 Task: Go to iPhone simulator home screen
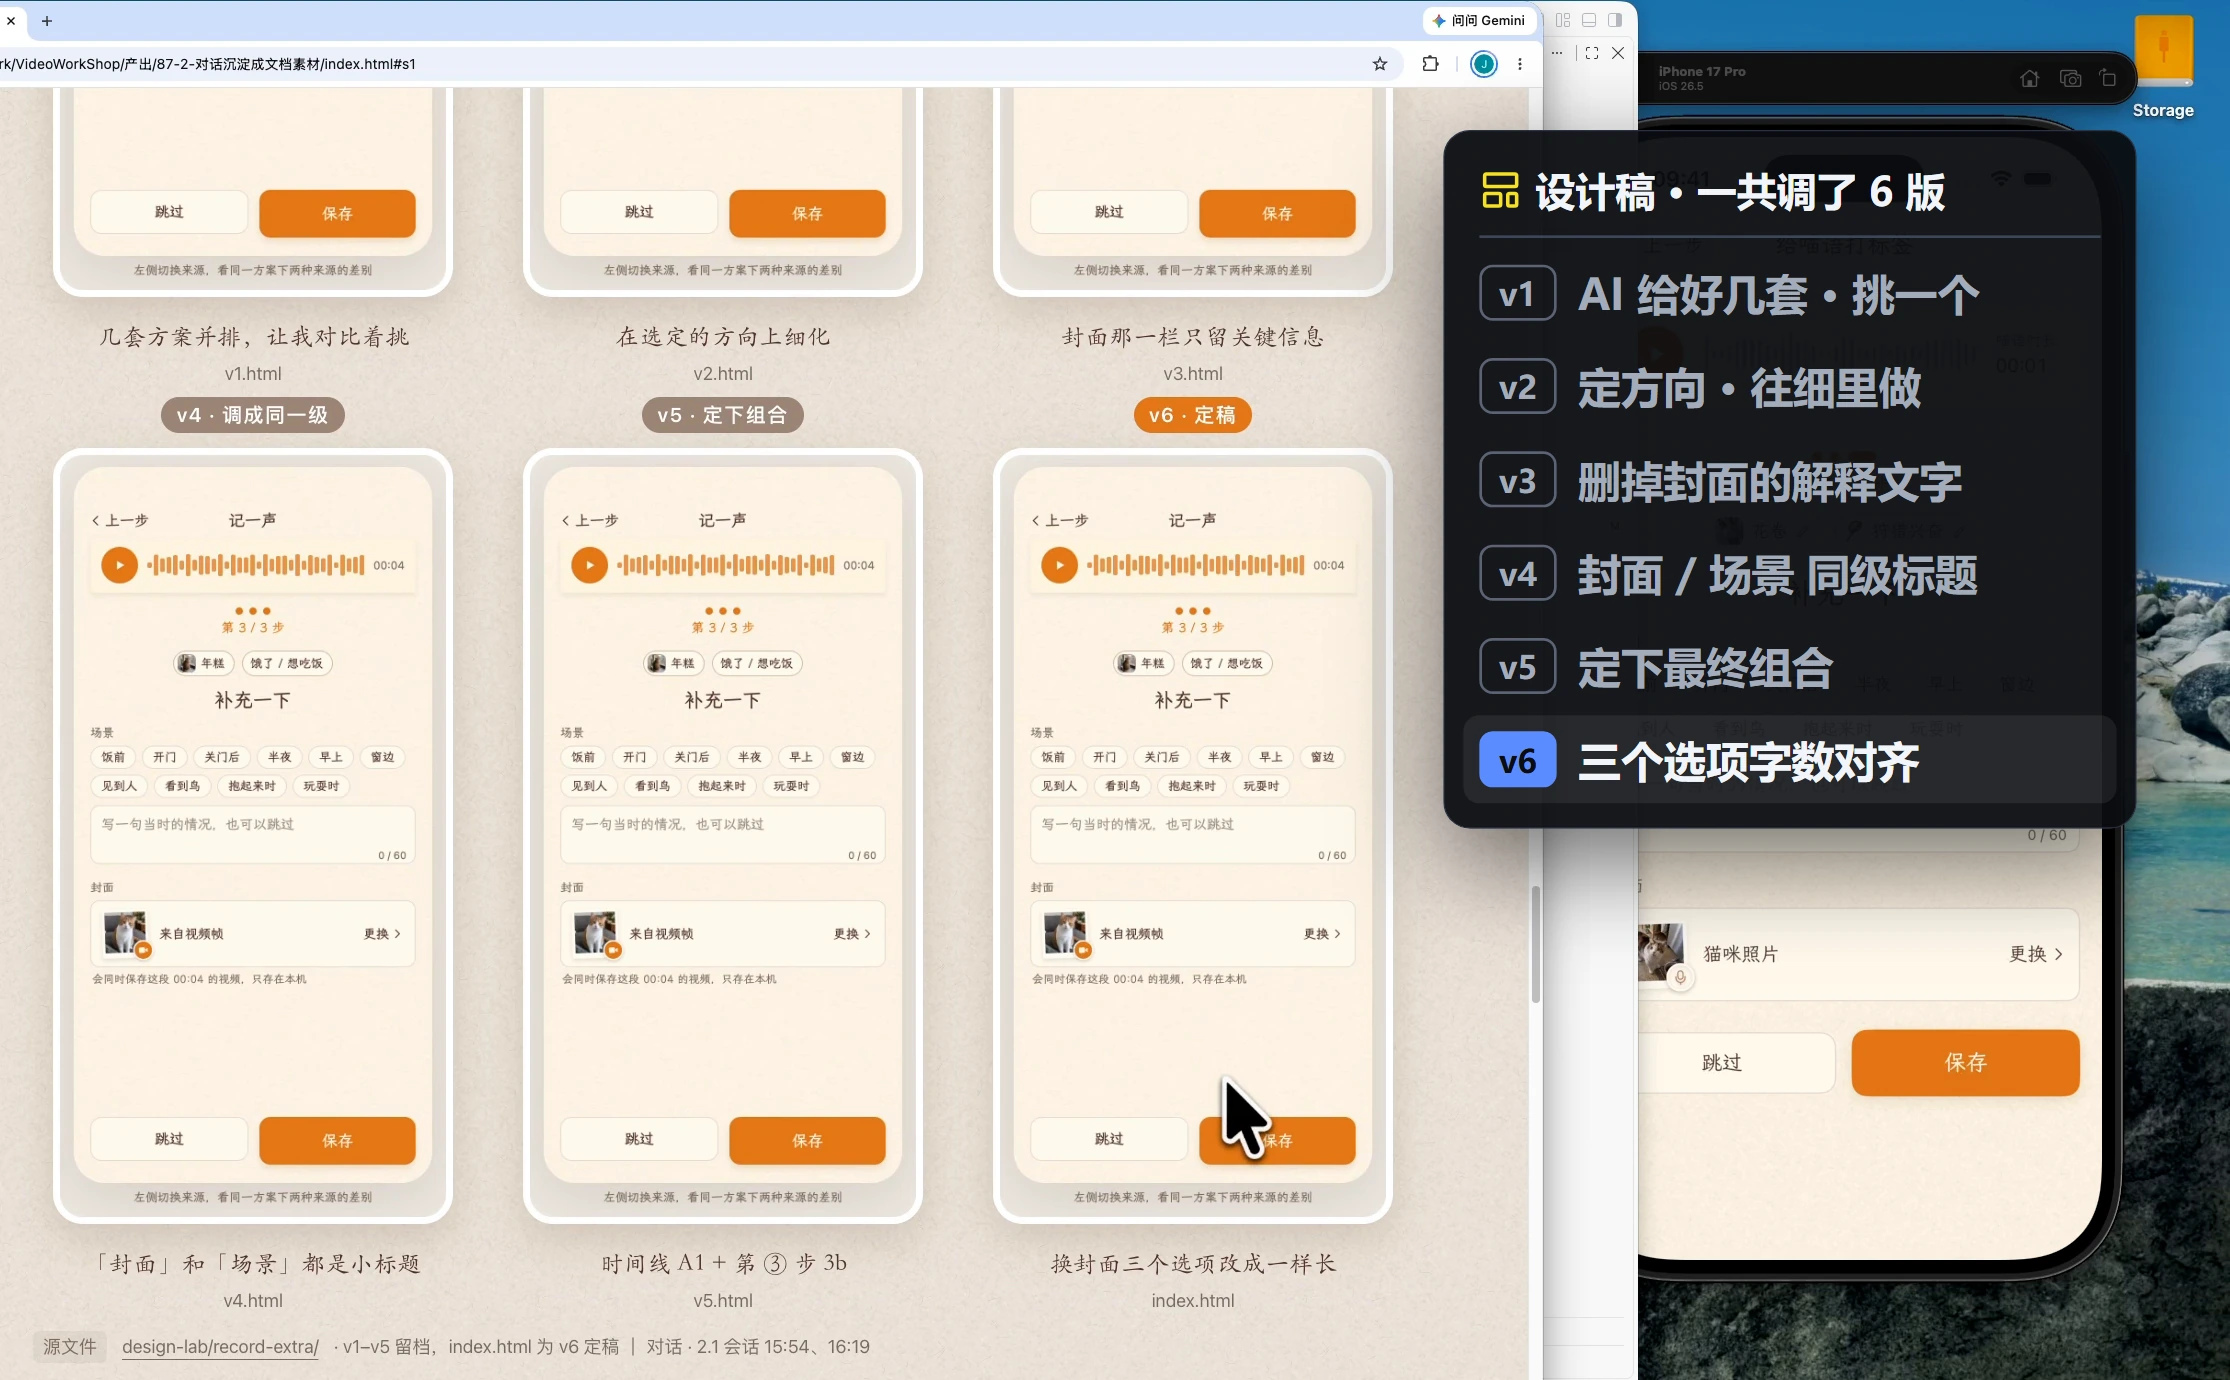coord(2029,78)
